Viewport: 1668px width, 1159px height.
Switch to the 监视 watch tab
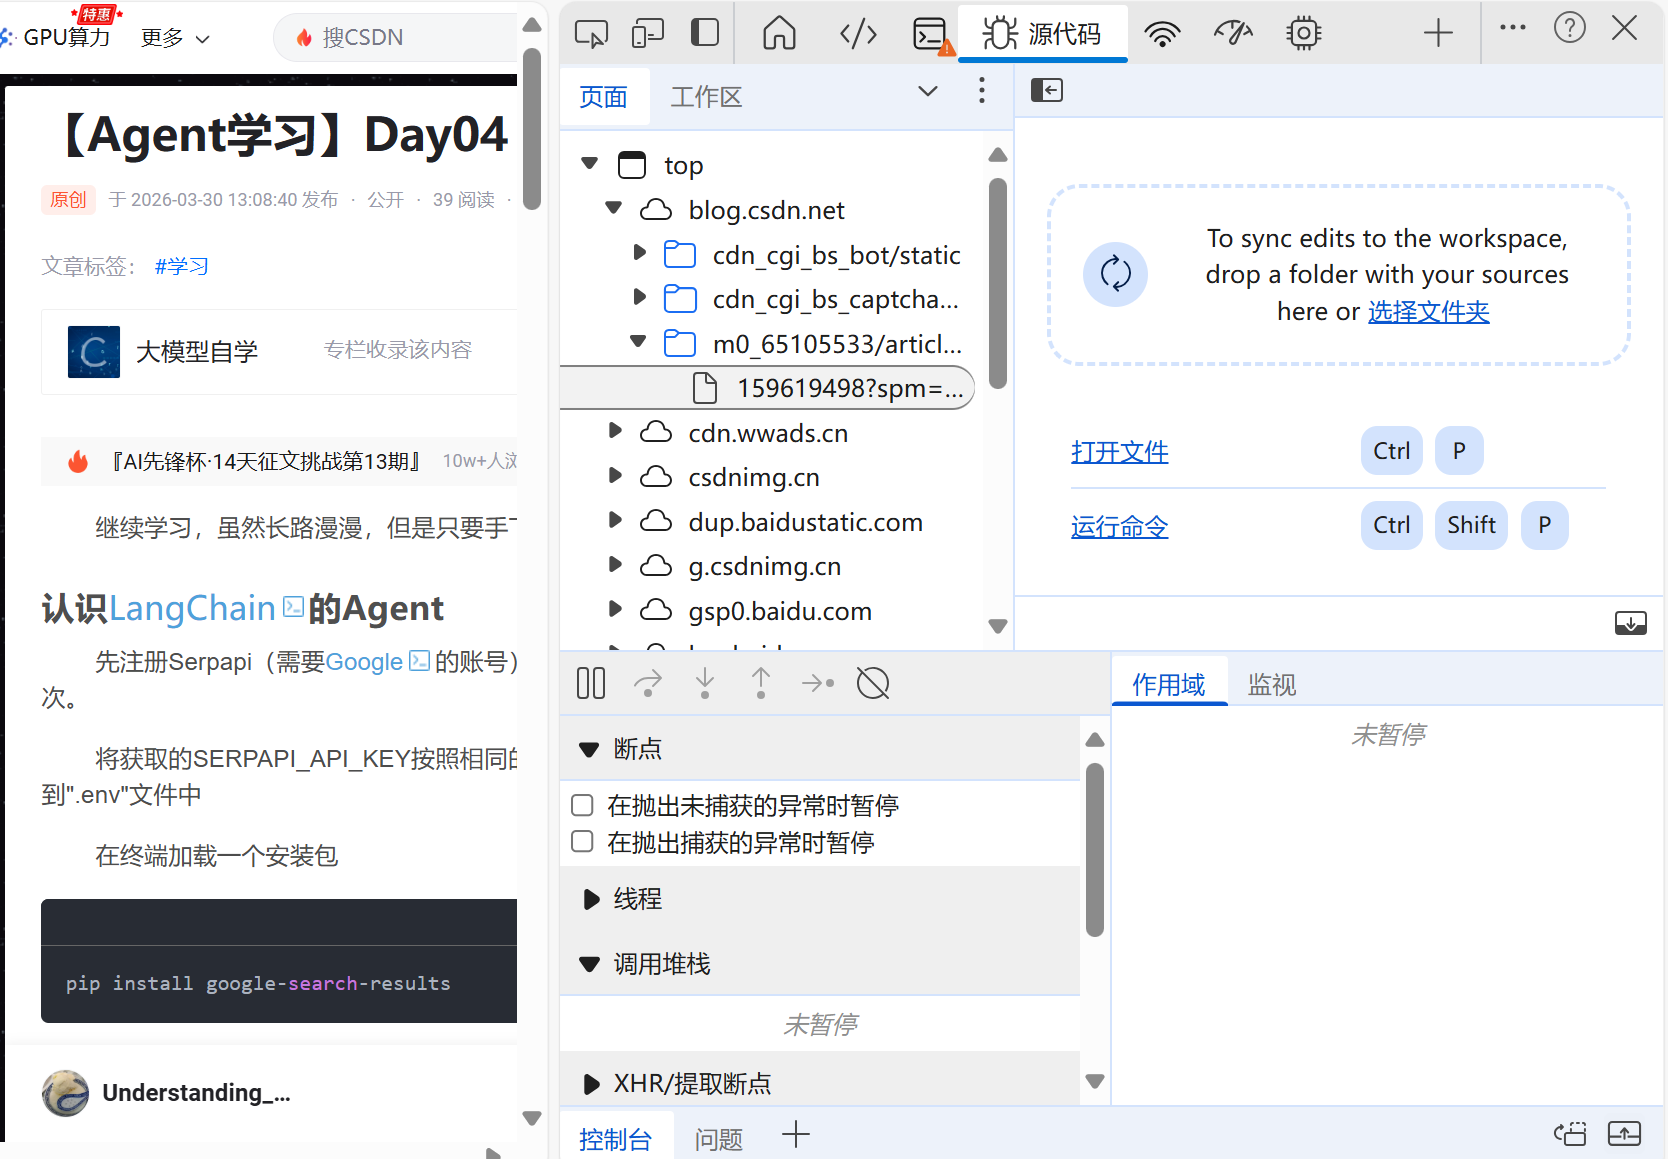[1272, 684]
